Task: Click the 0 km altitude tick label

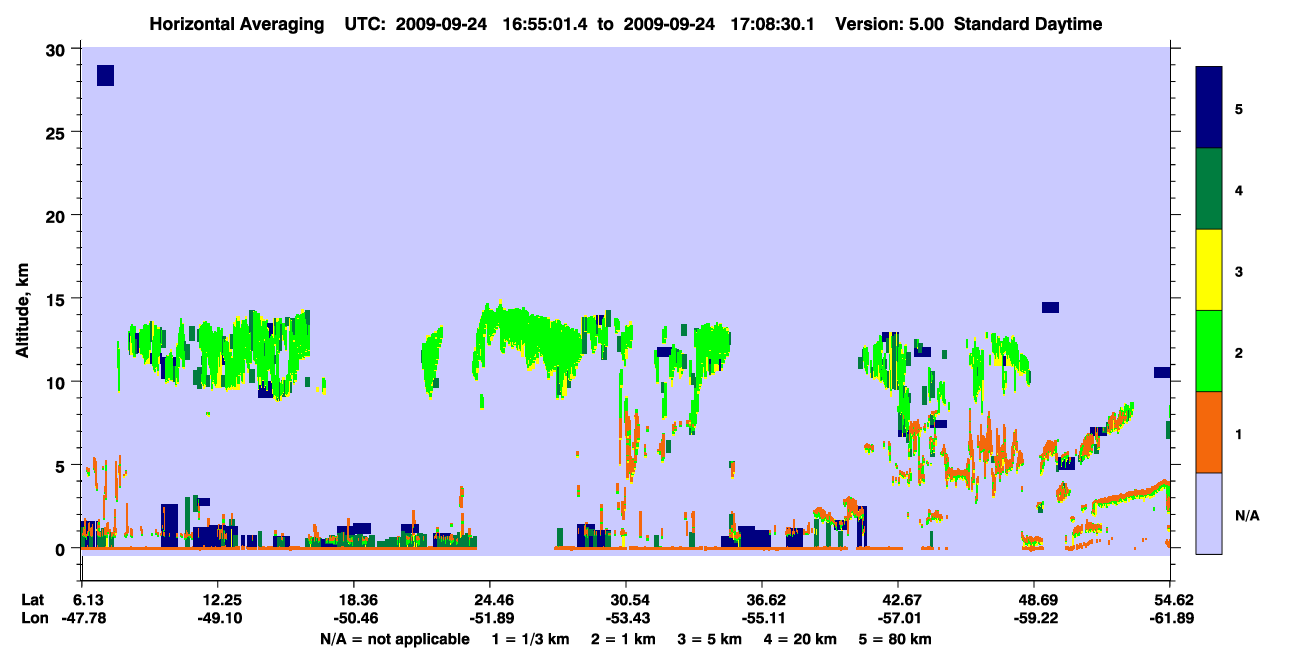Action: (x=63, y=549)
